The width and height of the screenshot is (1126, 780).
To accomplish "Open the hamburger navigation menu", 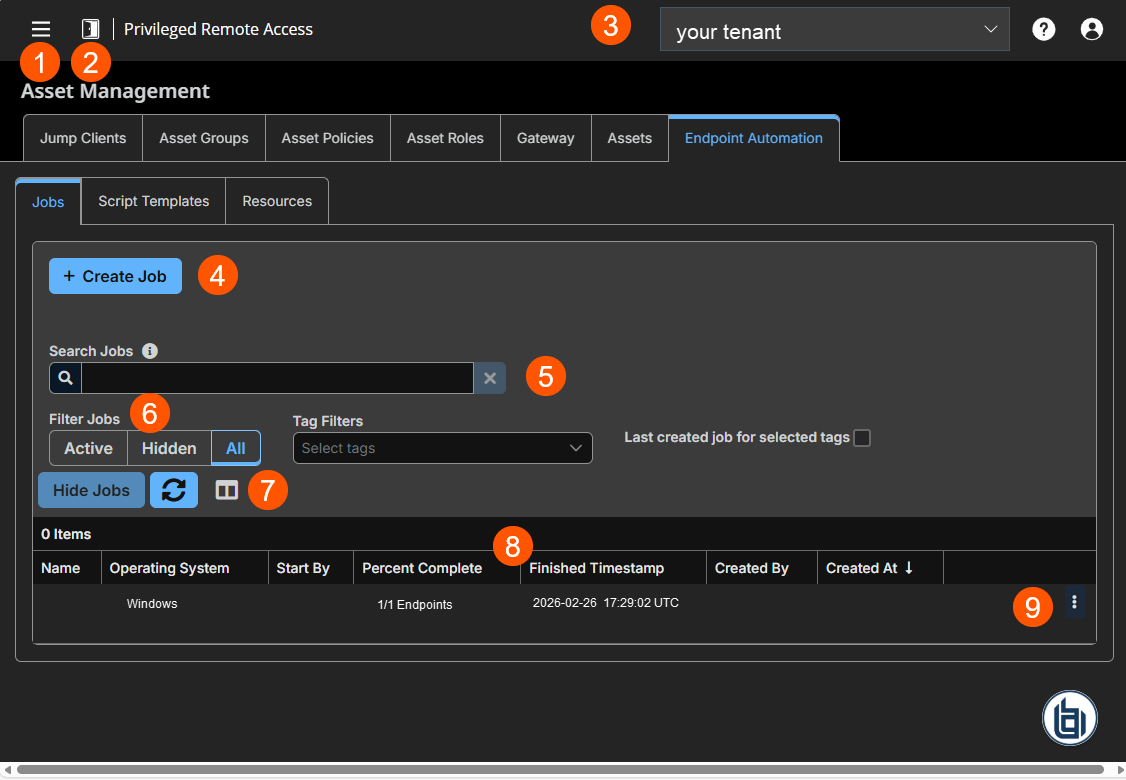I will (40, 29).
